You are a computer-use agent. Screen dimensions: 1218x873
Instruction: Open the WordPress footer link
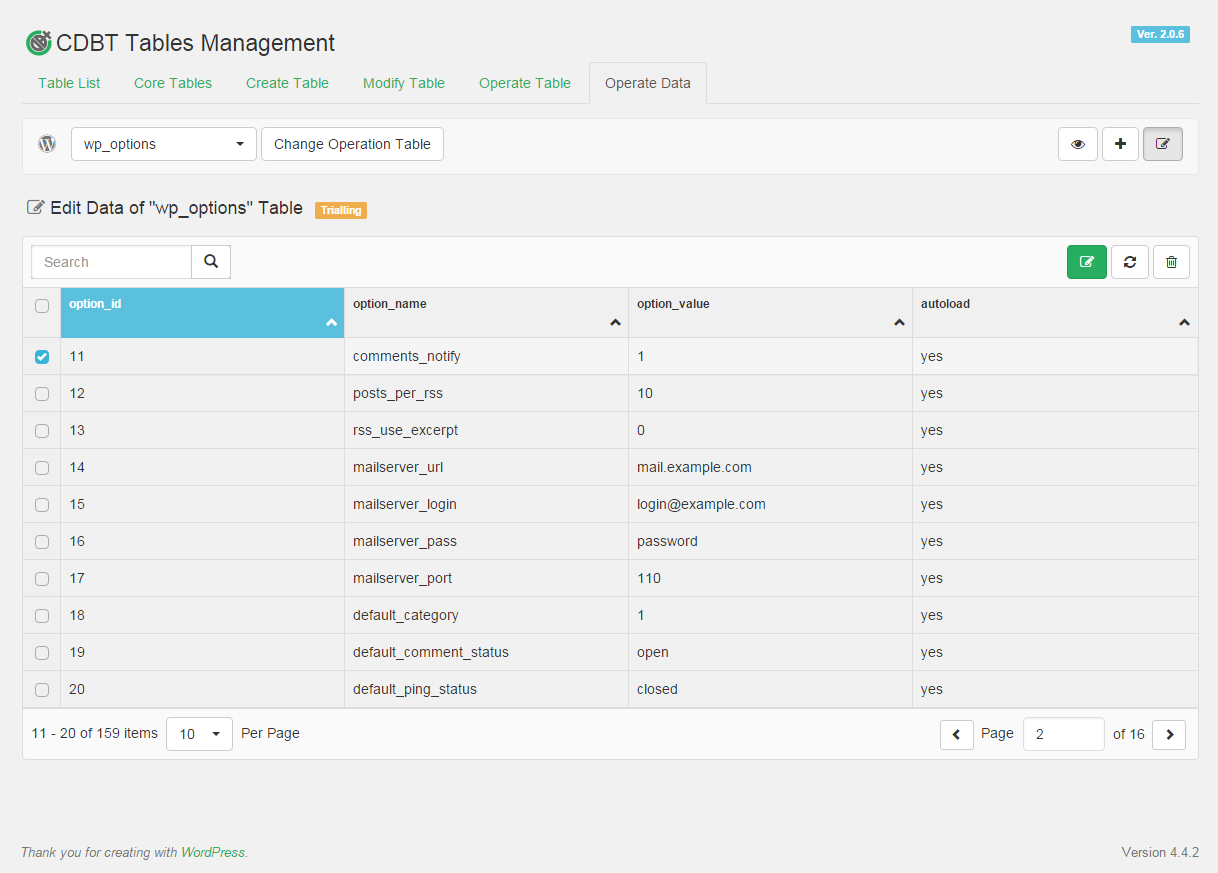212,853
